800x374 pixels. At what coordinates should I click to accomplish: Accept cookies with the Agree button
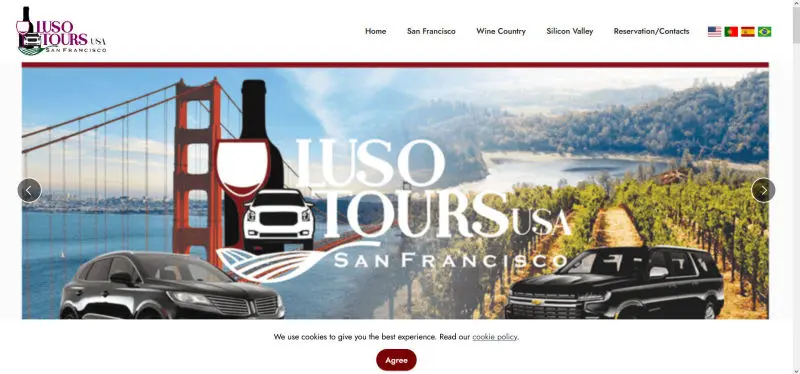coord(396,360)
